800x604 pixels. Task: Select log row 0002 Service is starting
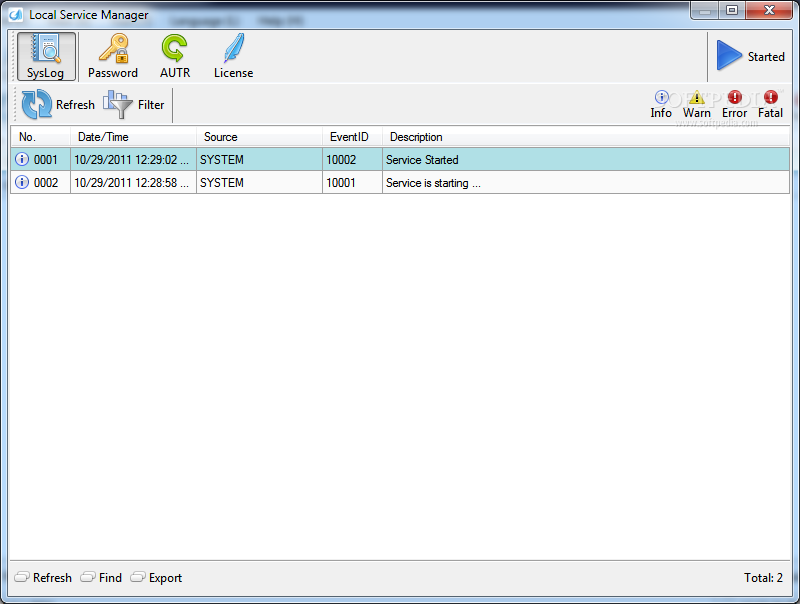tap(400, 183)
